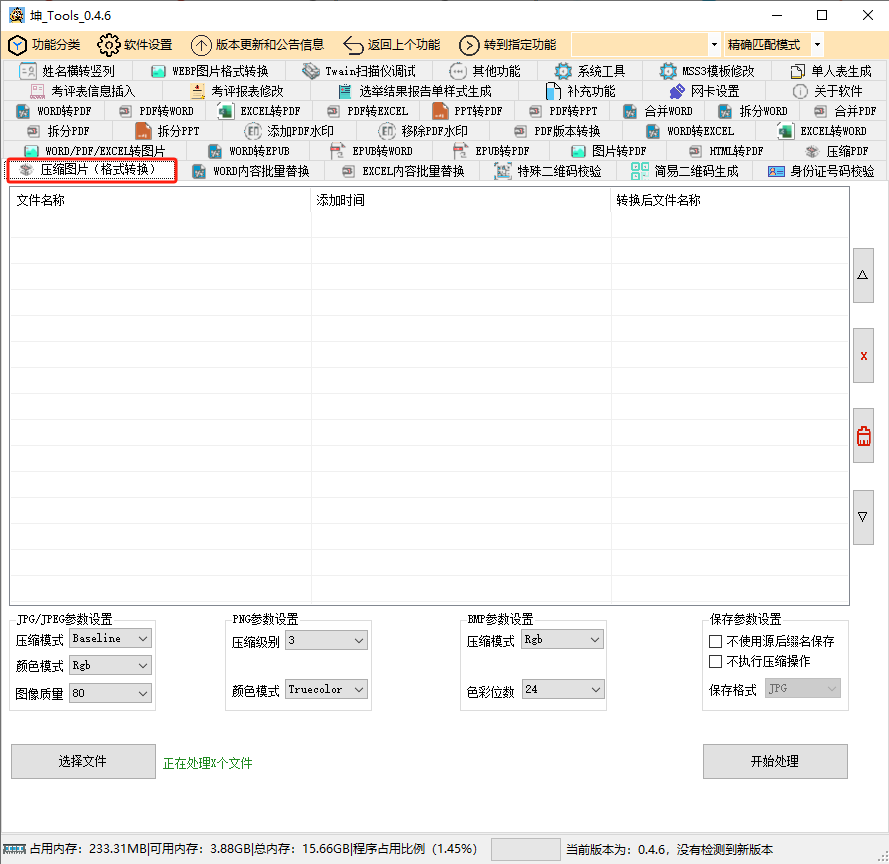The image size is (889, 864).
Task: Click the 功能分类 cube icon
Action: coord(17,45)
